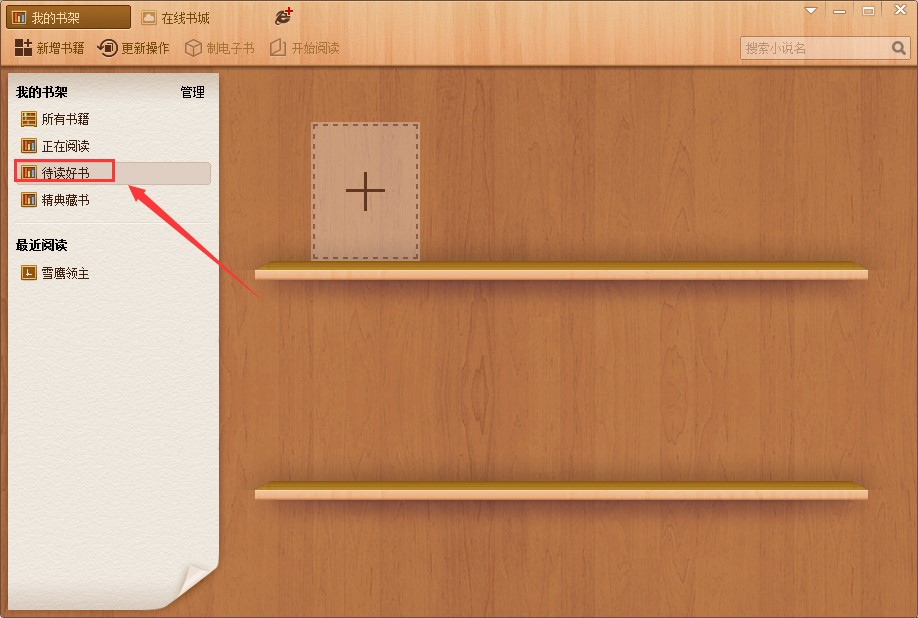Close the reader window

[x=900, y=10]
